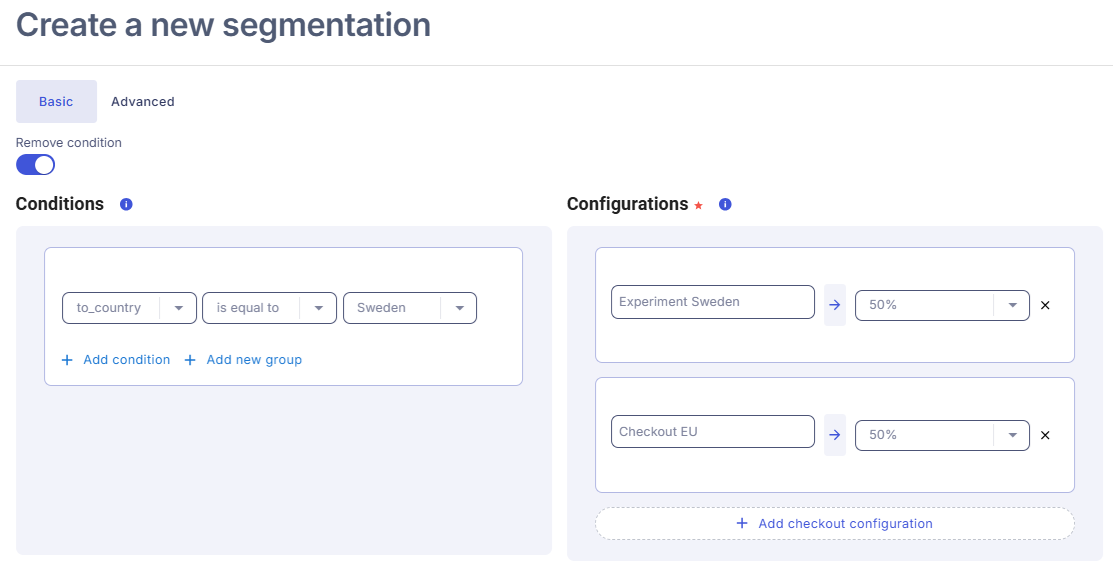Click plus icon before Add condition
This screenshot has width=1113, height=570.
67,360
